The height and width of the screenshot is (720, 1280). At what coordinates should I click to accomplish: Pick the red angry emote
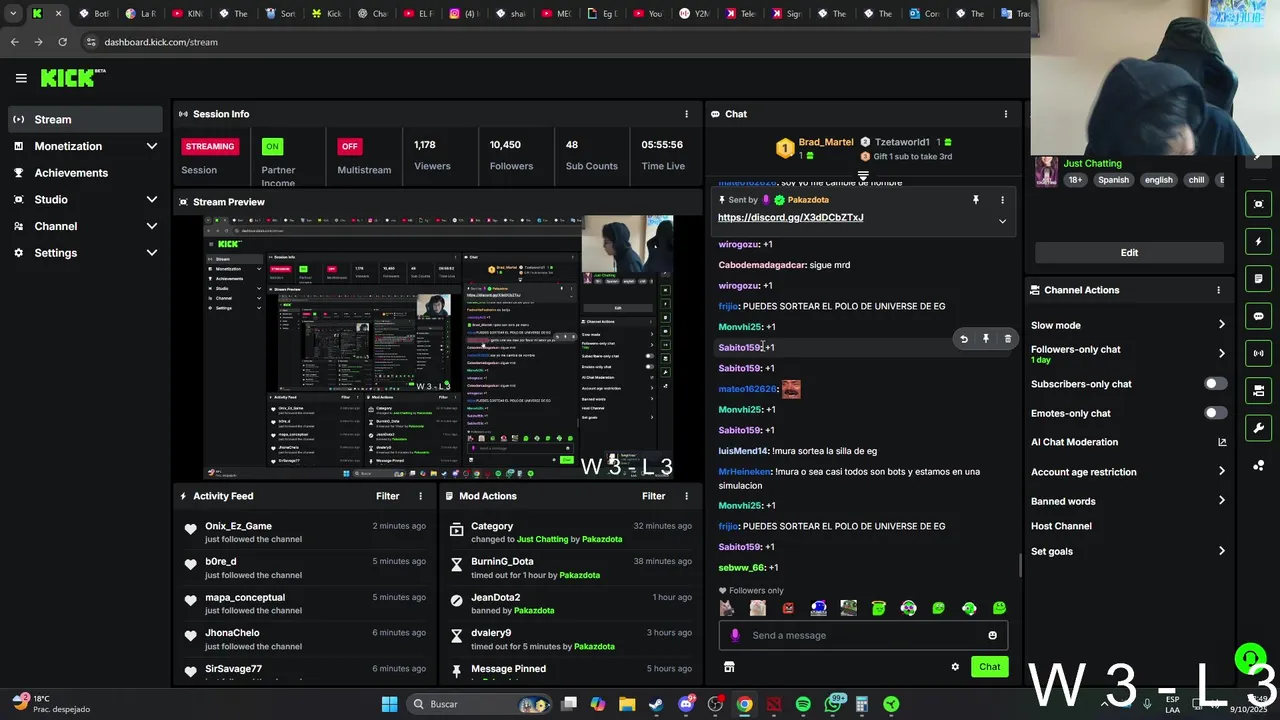point(788,608)
